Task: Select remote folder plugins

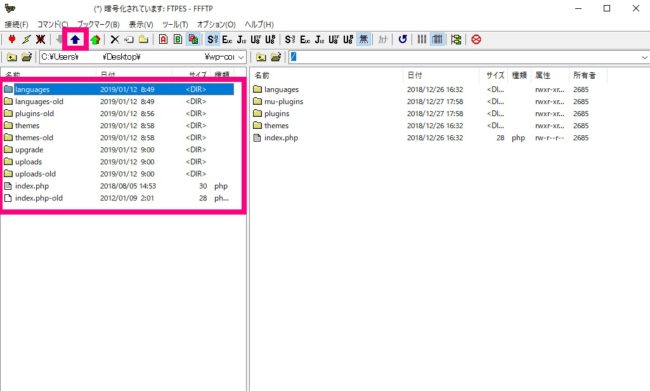Action: [x=276, y=114]
